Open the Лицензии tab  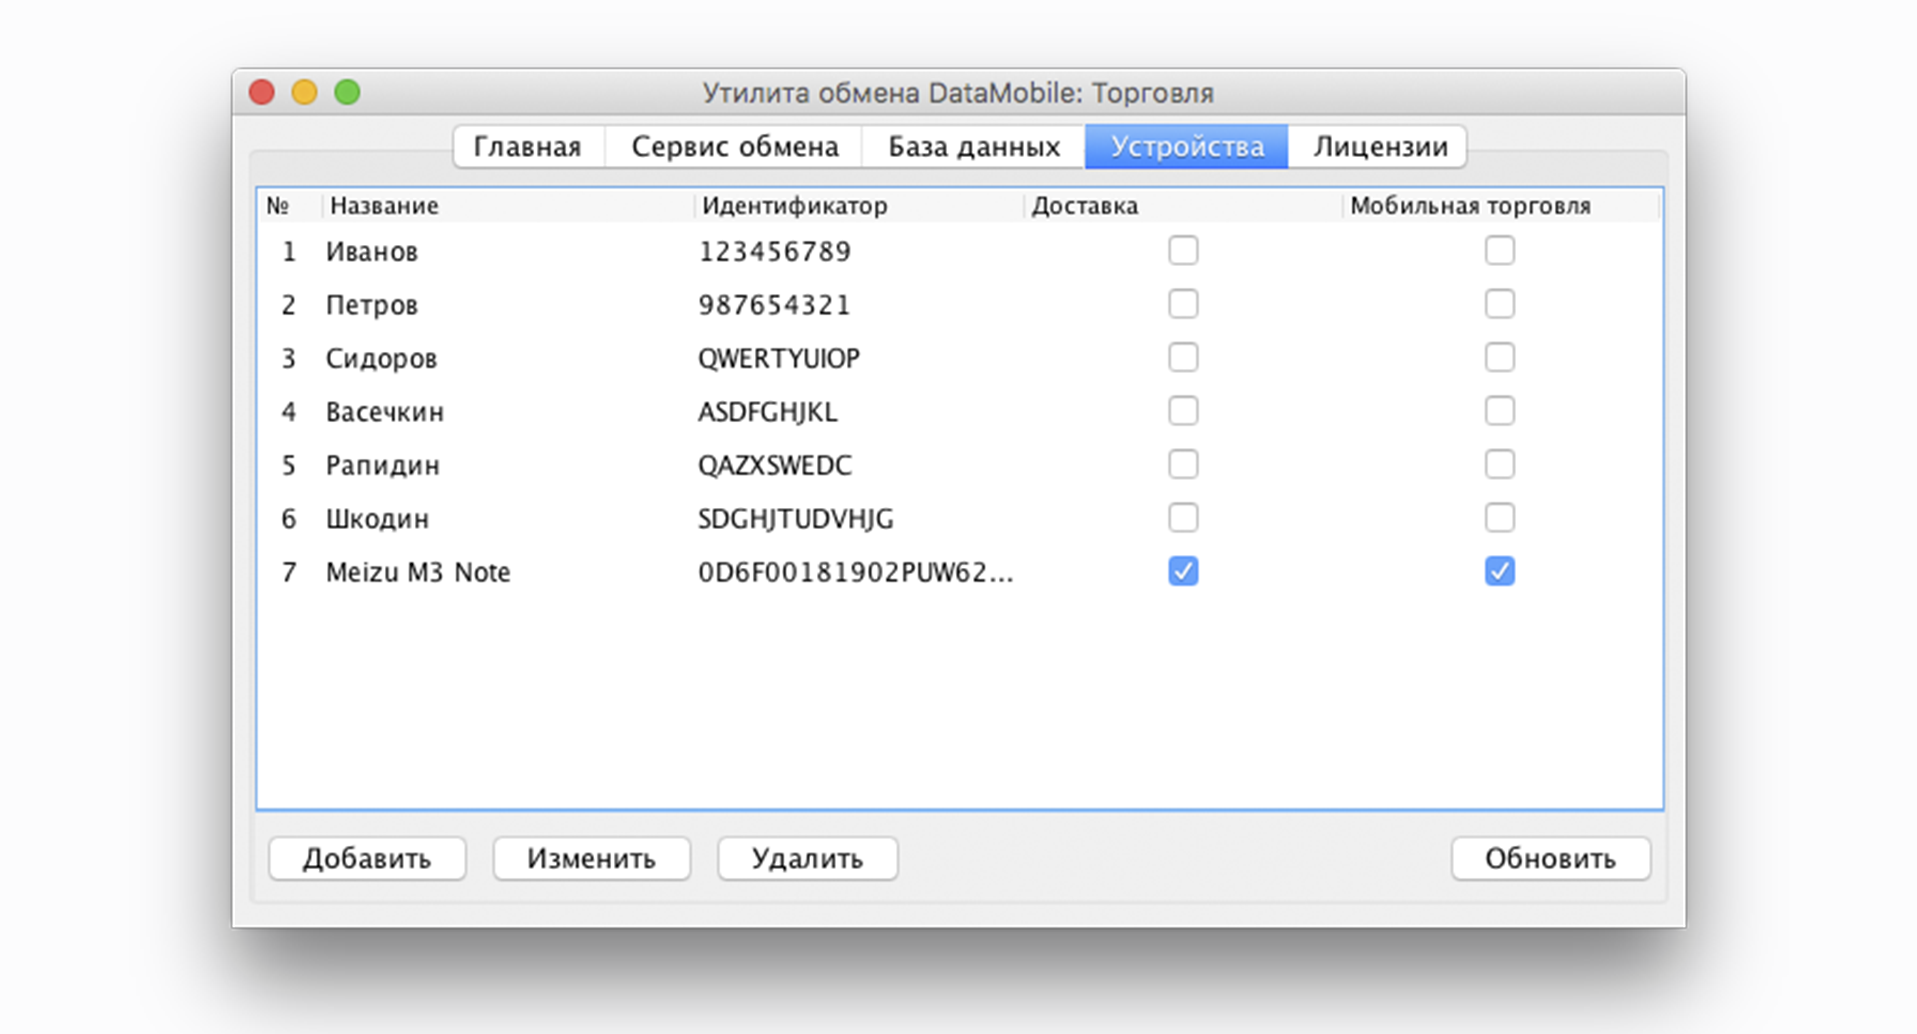[1379, 147]
